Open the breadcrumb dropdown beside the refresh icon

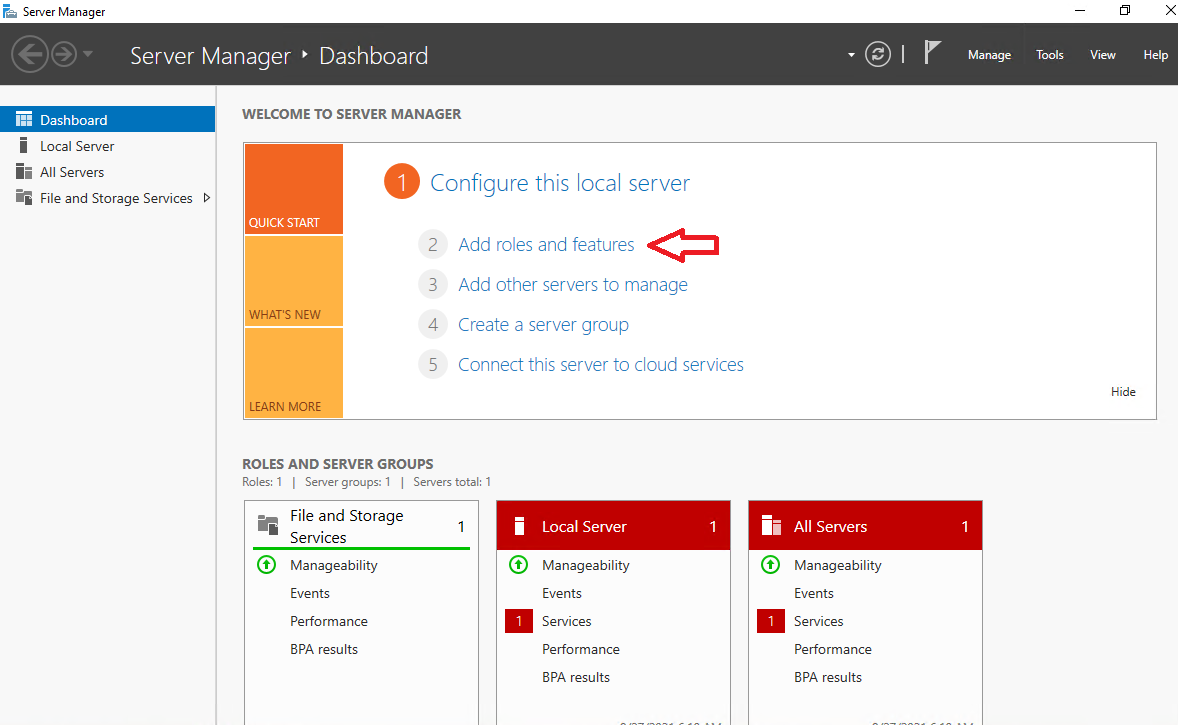point(850,55)
